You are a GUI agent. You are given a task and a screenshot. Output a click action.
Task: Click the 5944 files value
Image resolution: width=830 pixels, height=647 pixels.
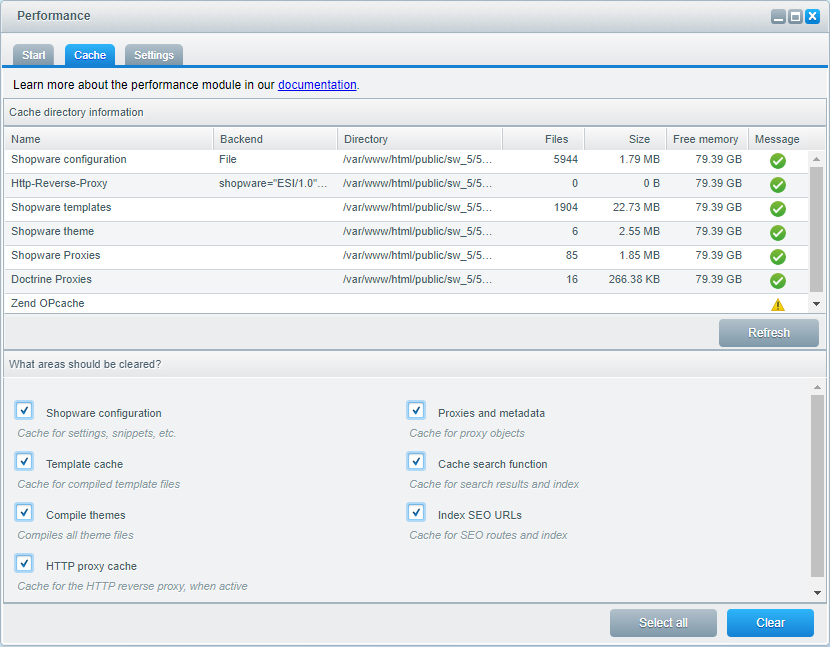click(x=565, y=159)
